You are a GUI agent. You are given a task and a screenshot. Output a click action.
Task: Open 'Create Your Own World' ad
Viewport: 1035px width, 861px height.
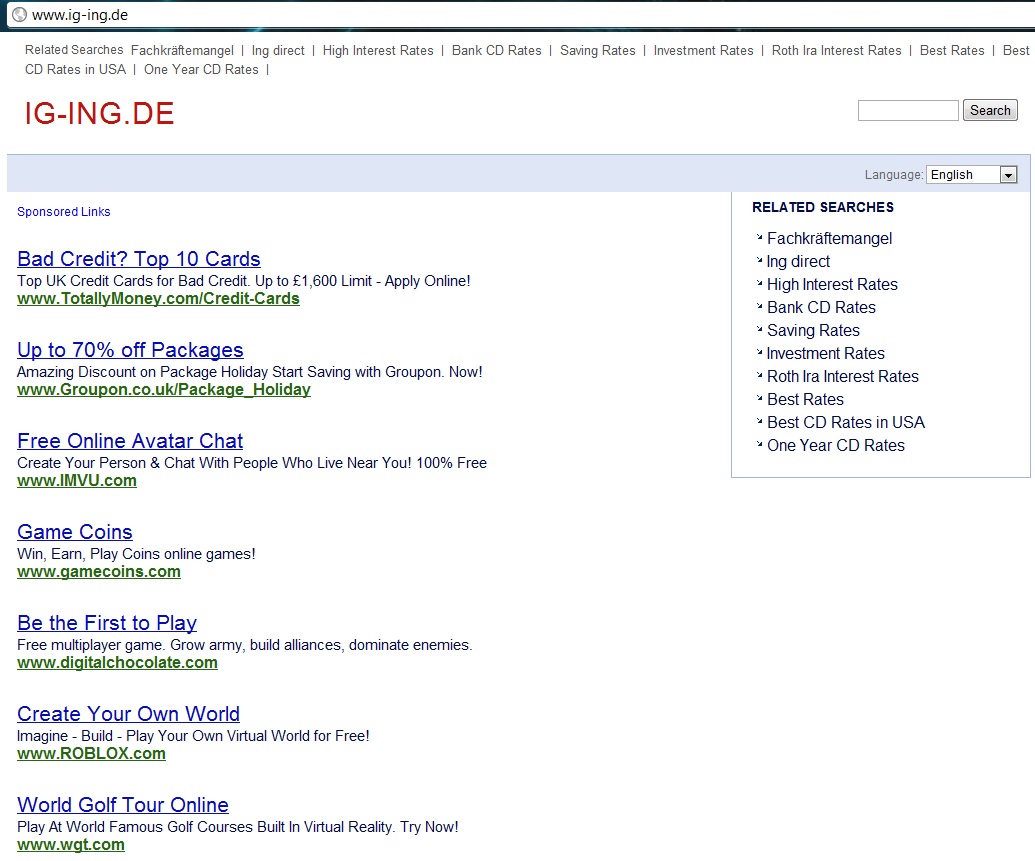tap(128, 714)
